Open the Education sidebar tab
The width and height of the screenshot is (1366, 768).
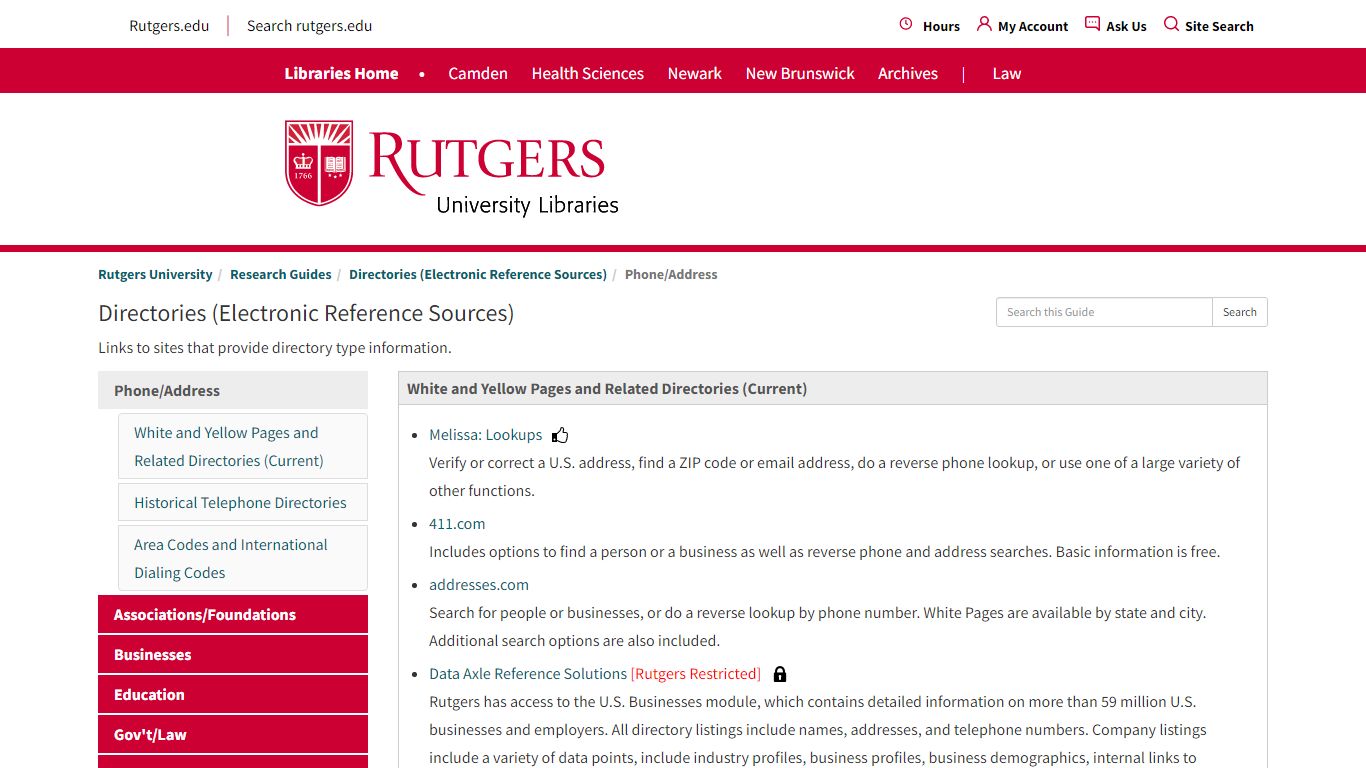[233, 694]
